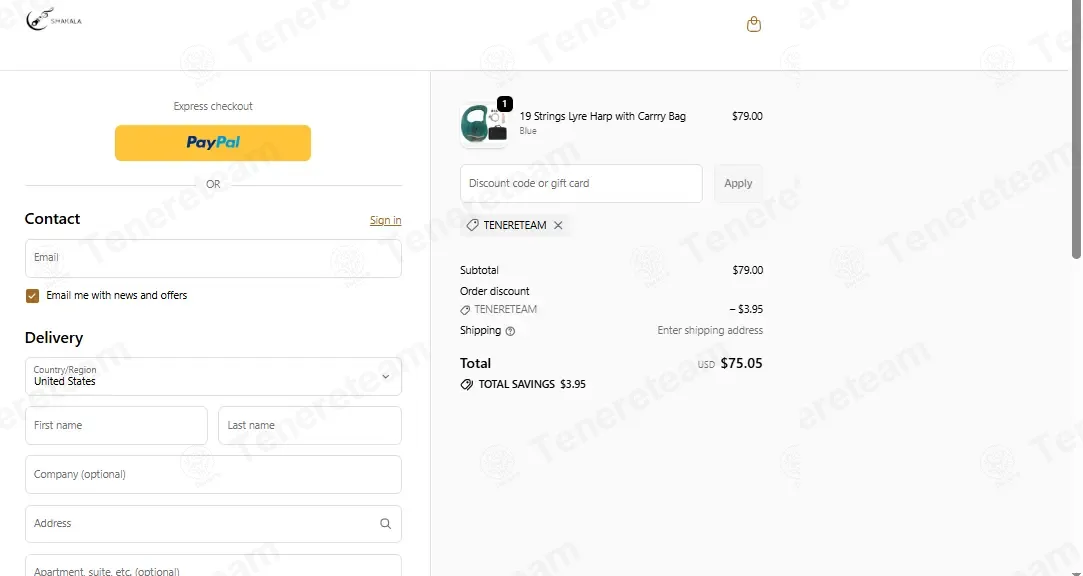
Task: Click the Enter shipping address text
Action: (710, 331)
